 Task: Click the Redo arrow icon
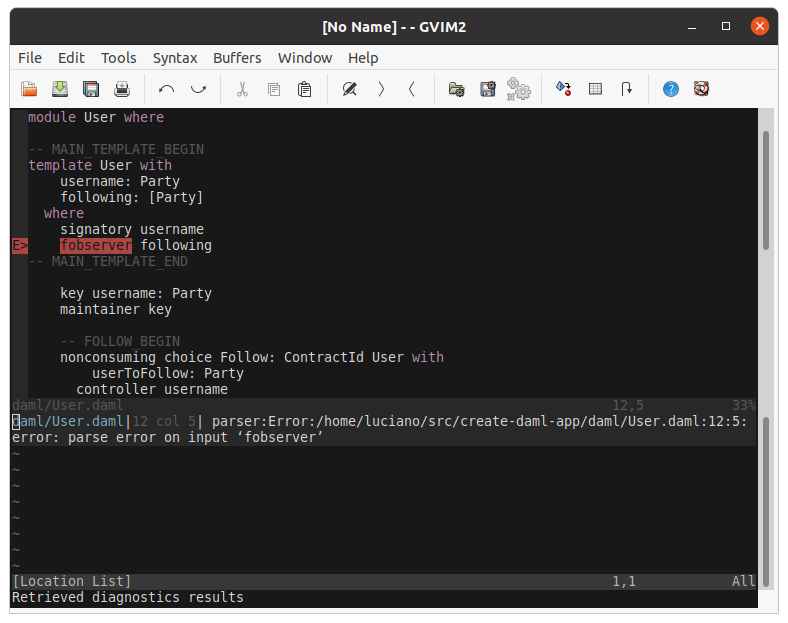[x=198, y=89]
